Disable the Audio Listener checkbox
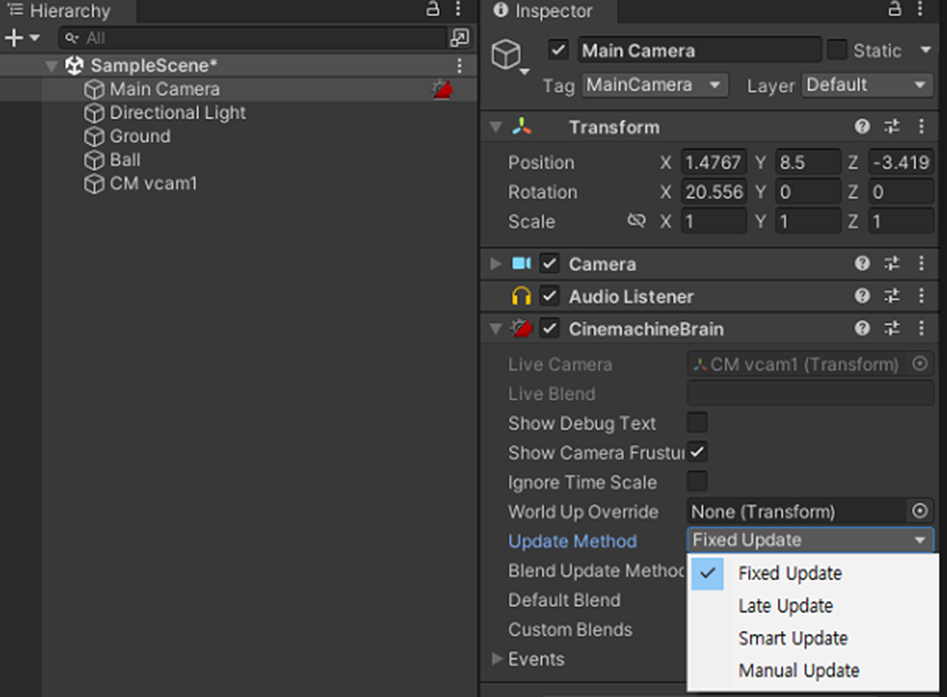947x697 pixels. [549, 296]
